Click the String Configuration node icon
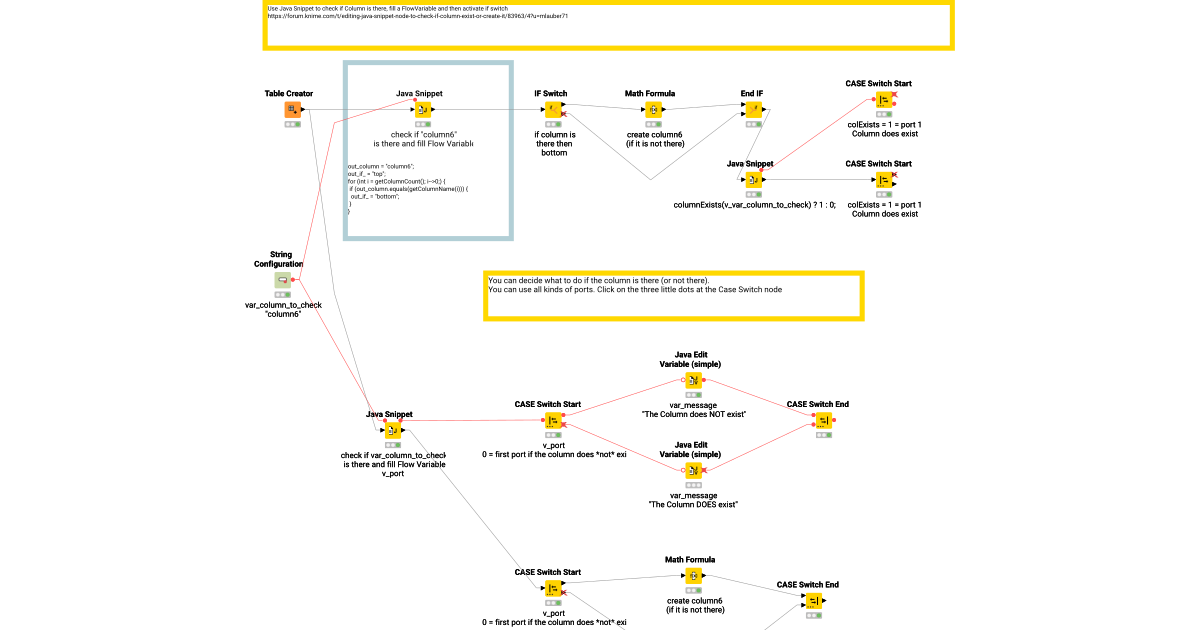 [283, 280]
